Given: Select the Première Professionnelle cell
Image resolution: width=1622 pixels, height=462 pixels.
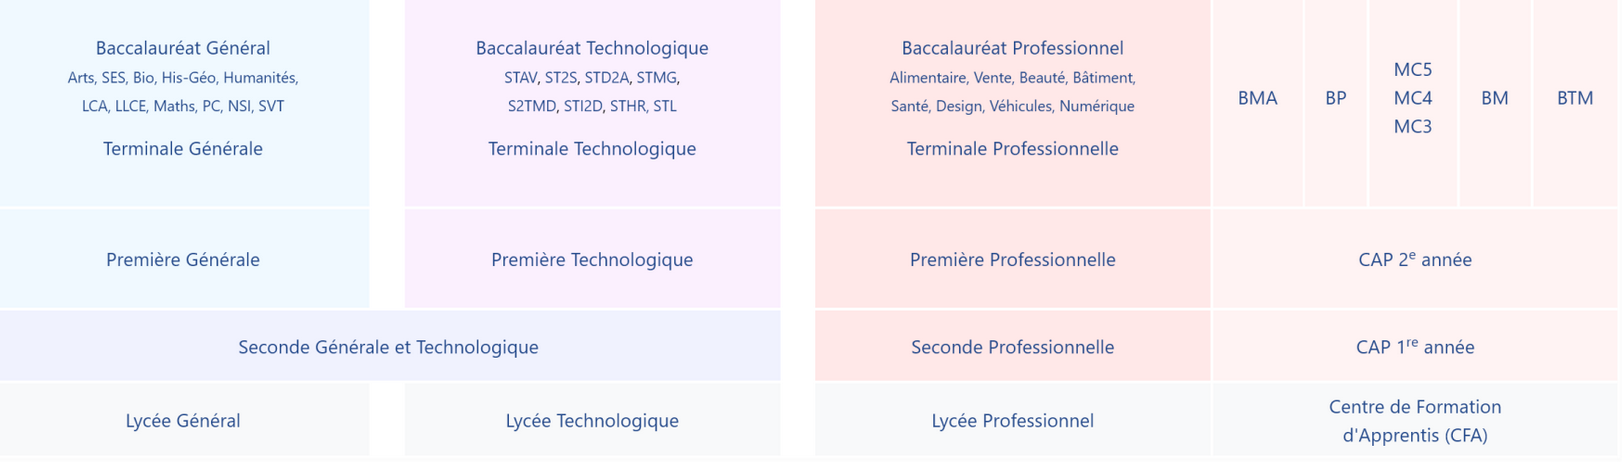Looking at the screenshot, I should point(1012,260).
